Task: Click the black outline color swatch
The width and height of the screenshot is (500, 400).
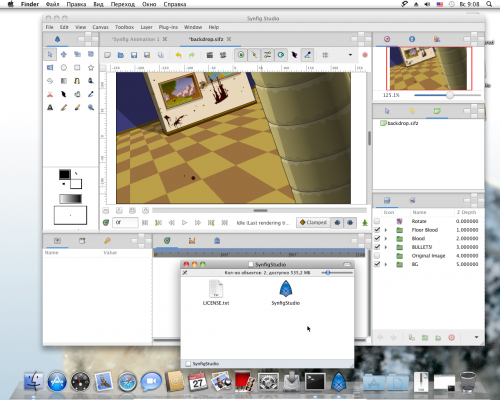Action: [65, 174]
